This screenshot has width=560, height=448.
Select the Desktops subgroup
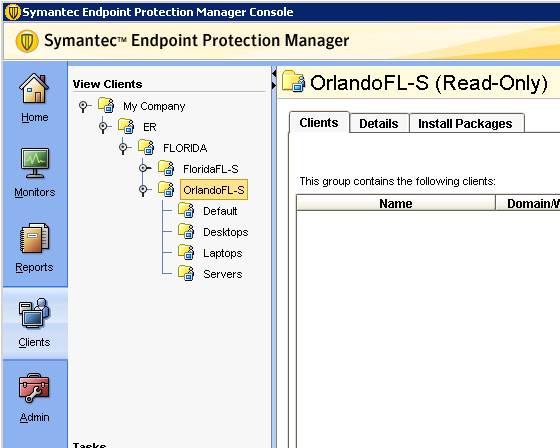[x=225, y=232]
